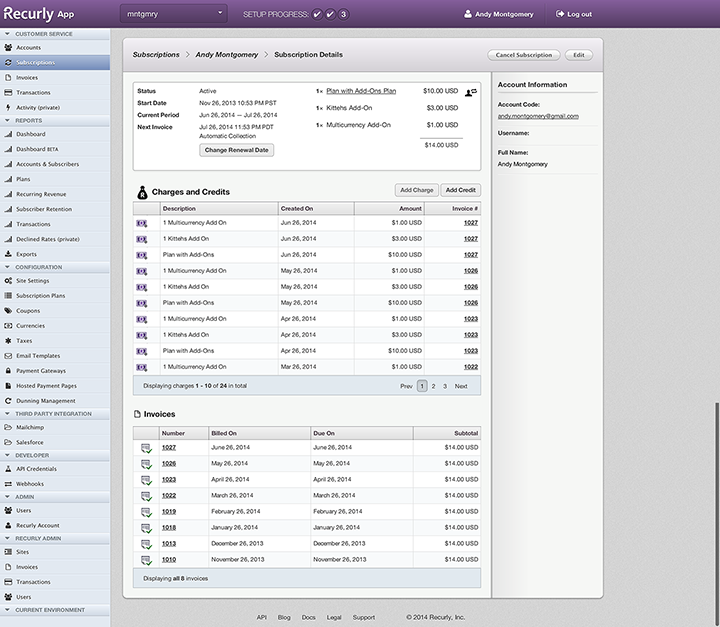This screenshot has width=720, height=627.
Task: Click the subscription account swap icon beside $10.00 USD
Action: pyautogui.click(x=471, y=92)
